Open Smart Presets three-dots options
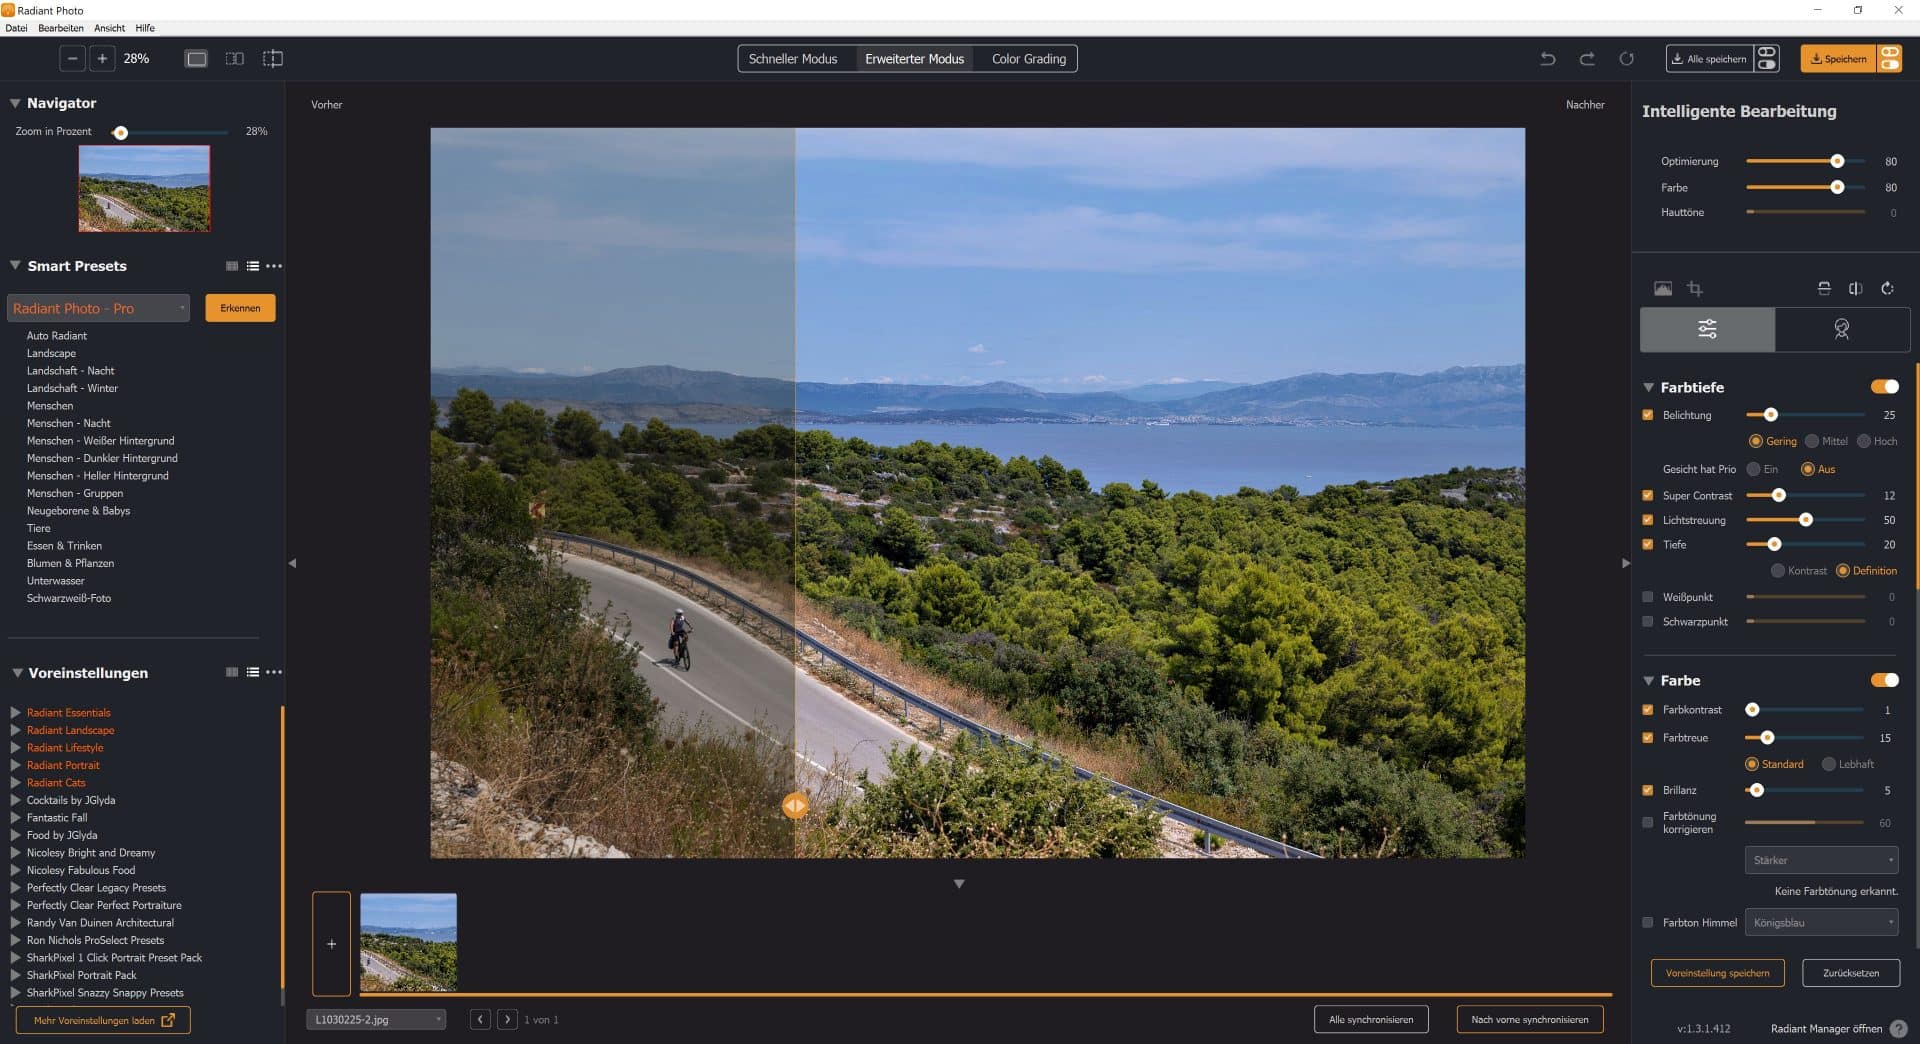Screen dimensions: 1920x1044 [274, 266]
